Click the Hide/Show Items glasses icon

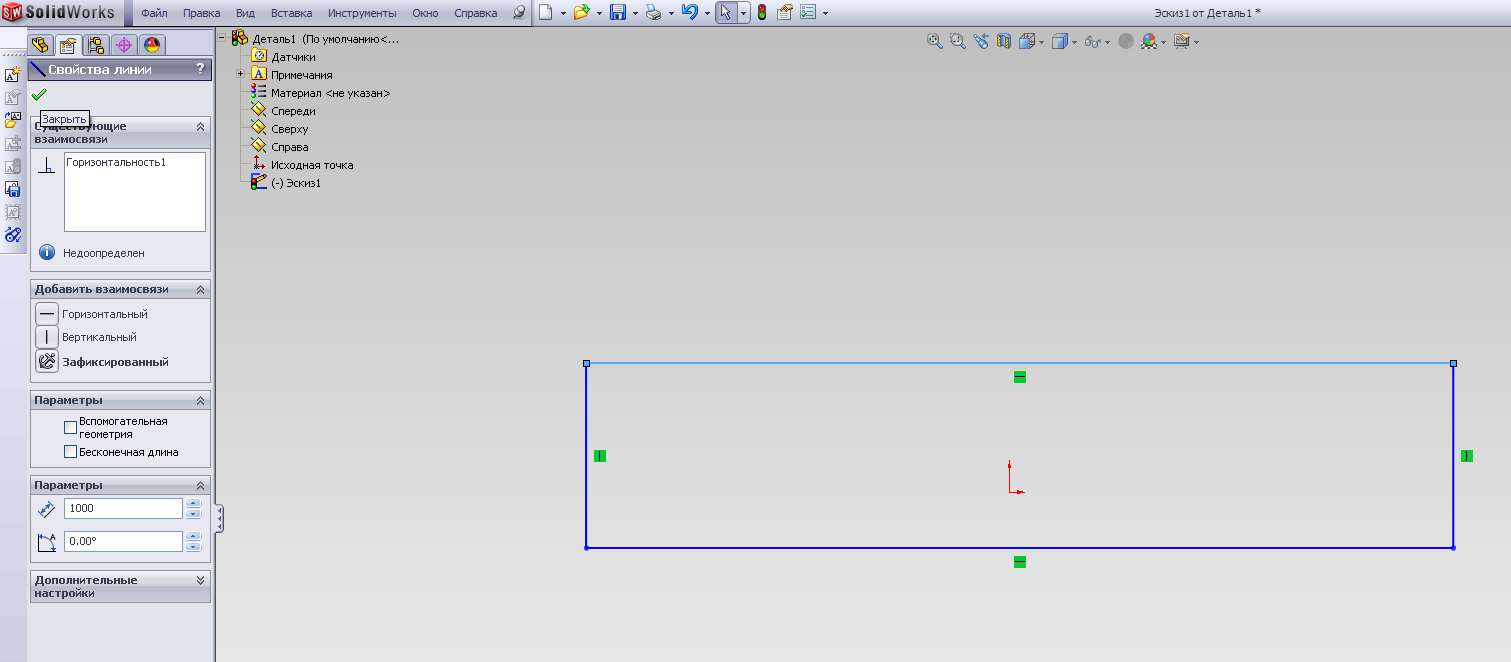point(1093,41)
